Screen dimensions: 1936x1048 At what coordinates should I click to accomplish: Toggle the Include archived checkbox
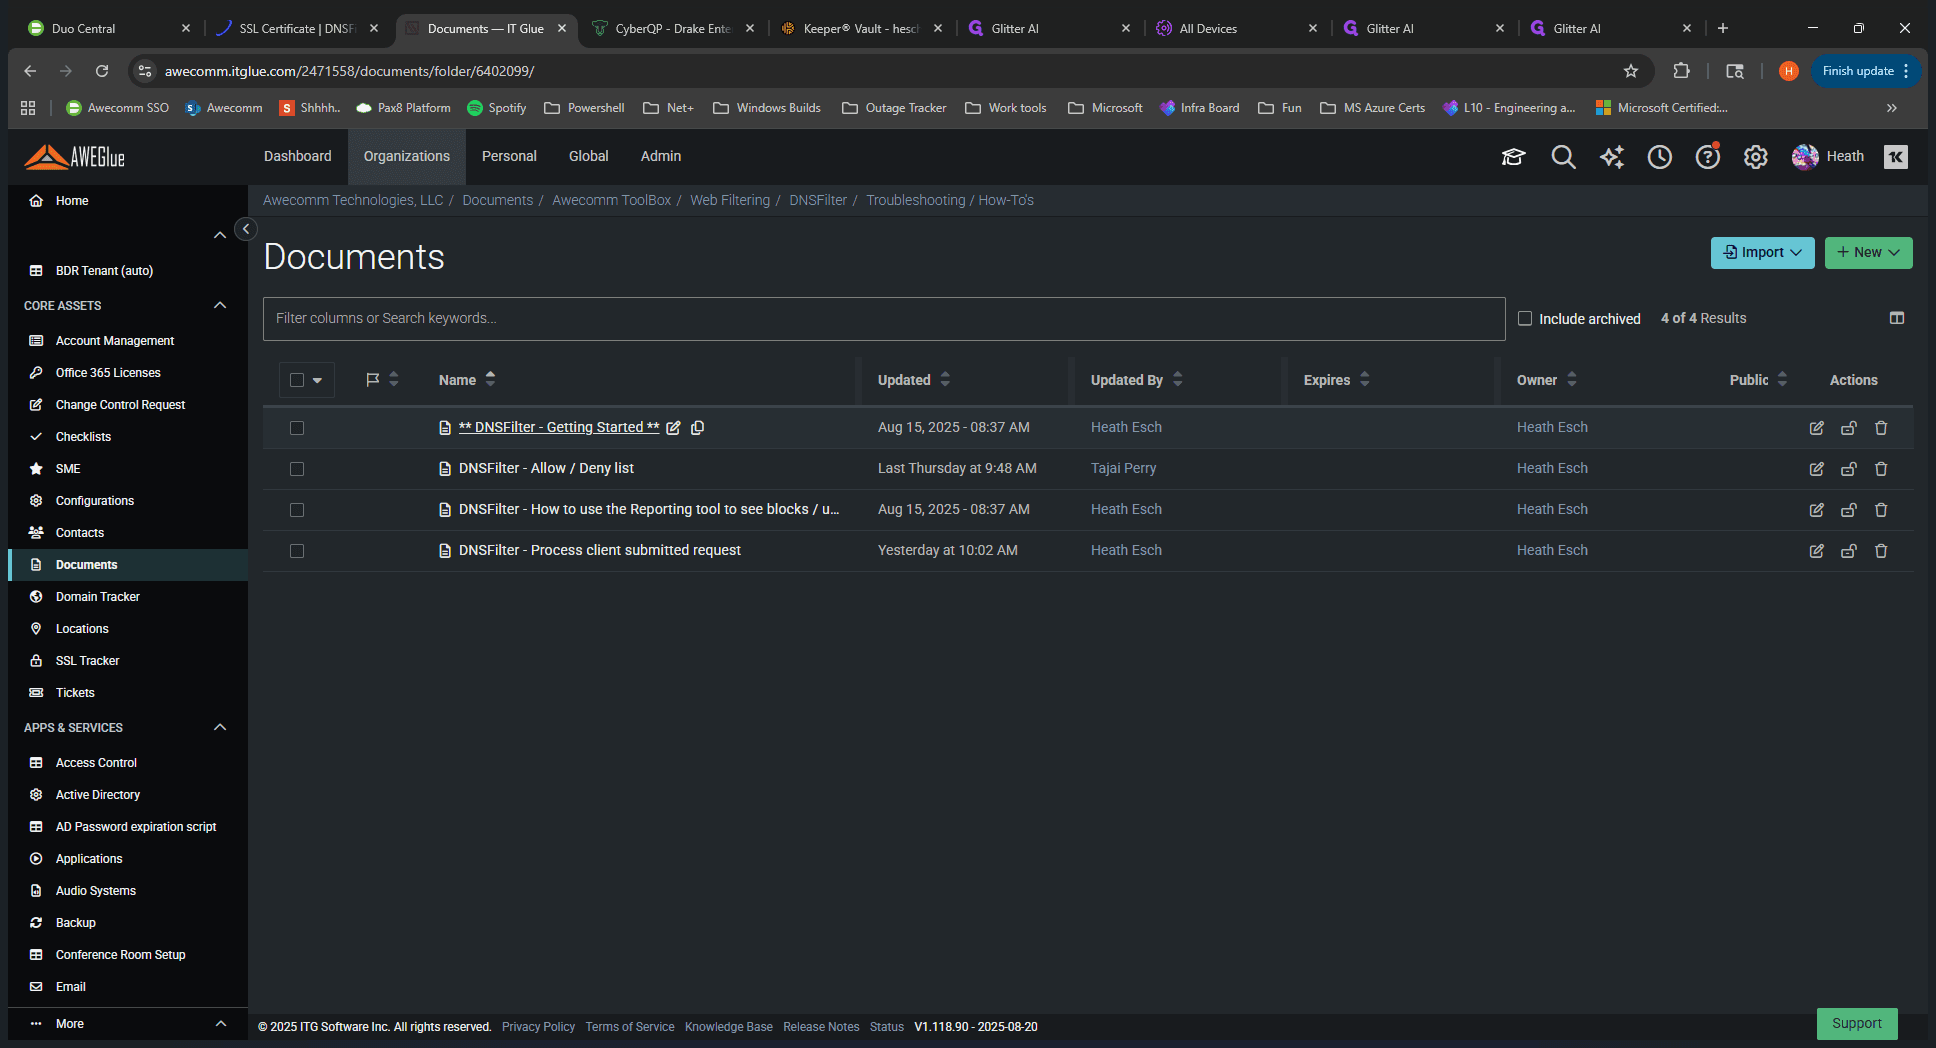1525,318
